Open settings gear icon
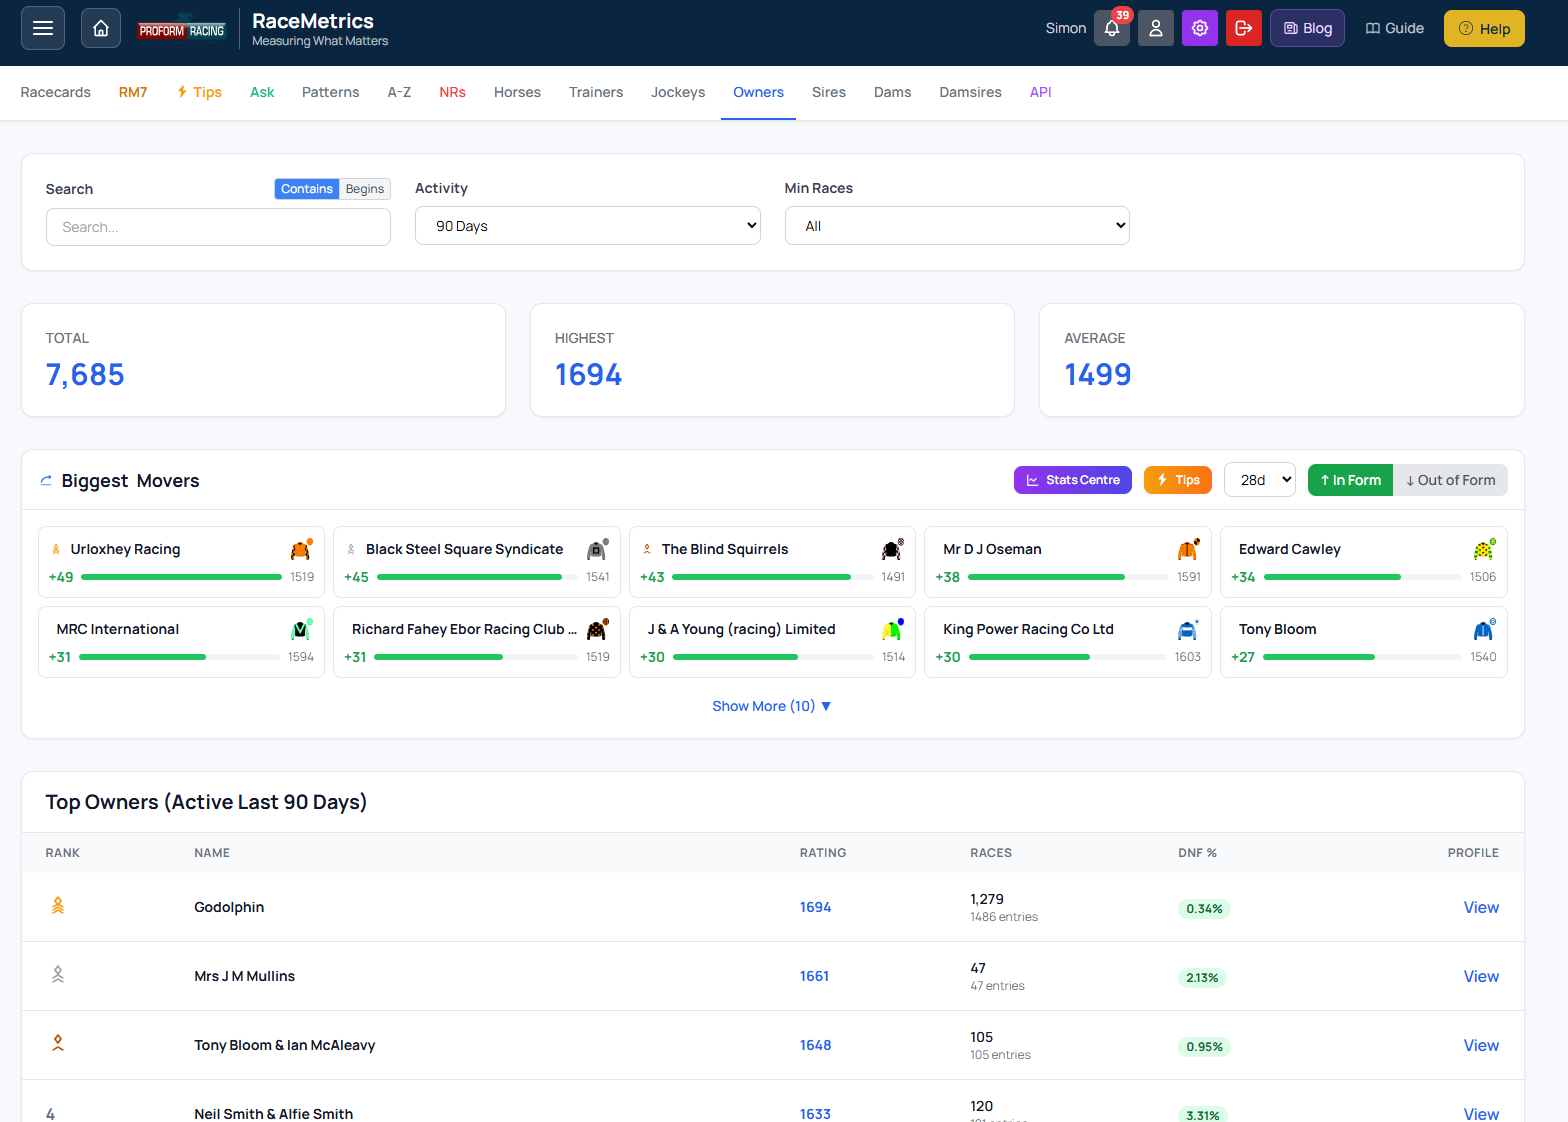1568x1122 pixels. click(x=1200, y=28)
